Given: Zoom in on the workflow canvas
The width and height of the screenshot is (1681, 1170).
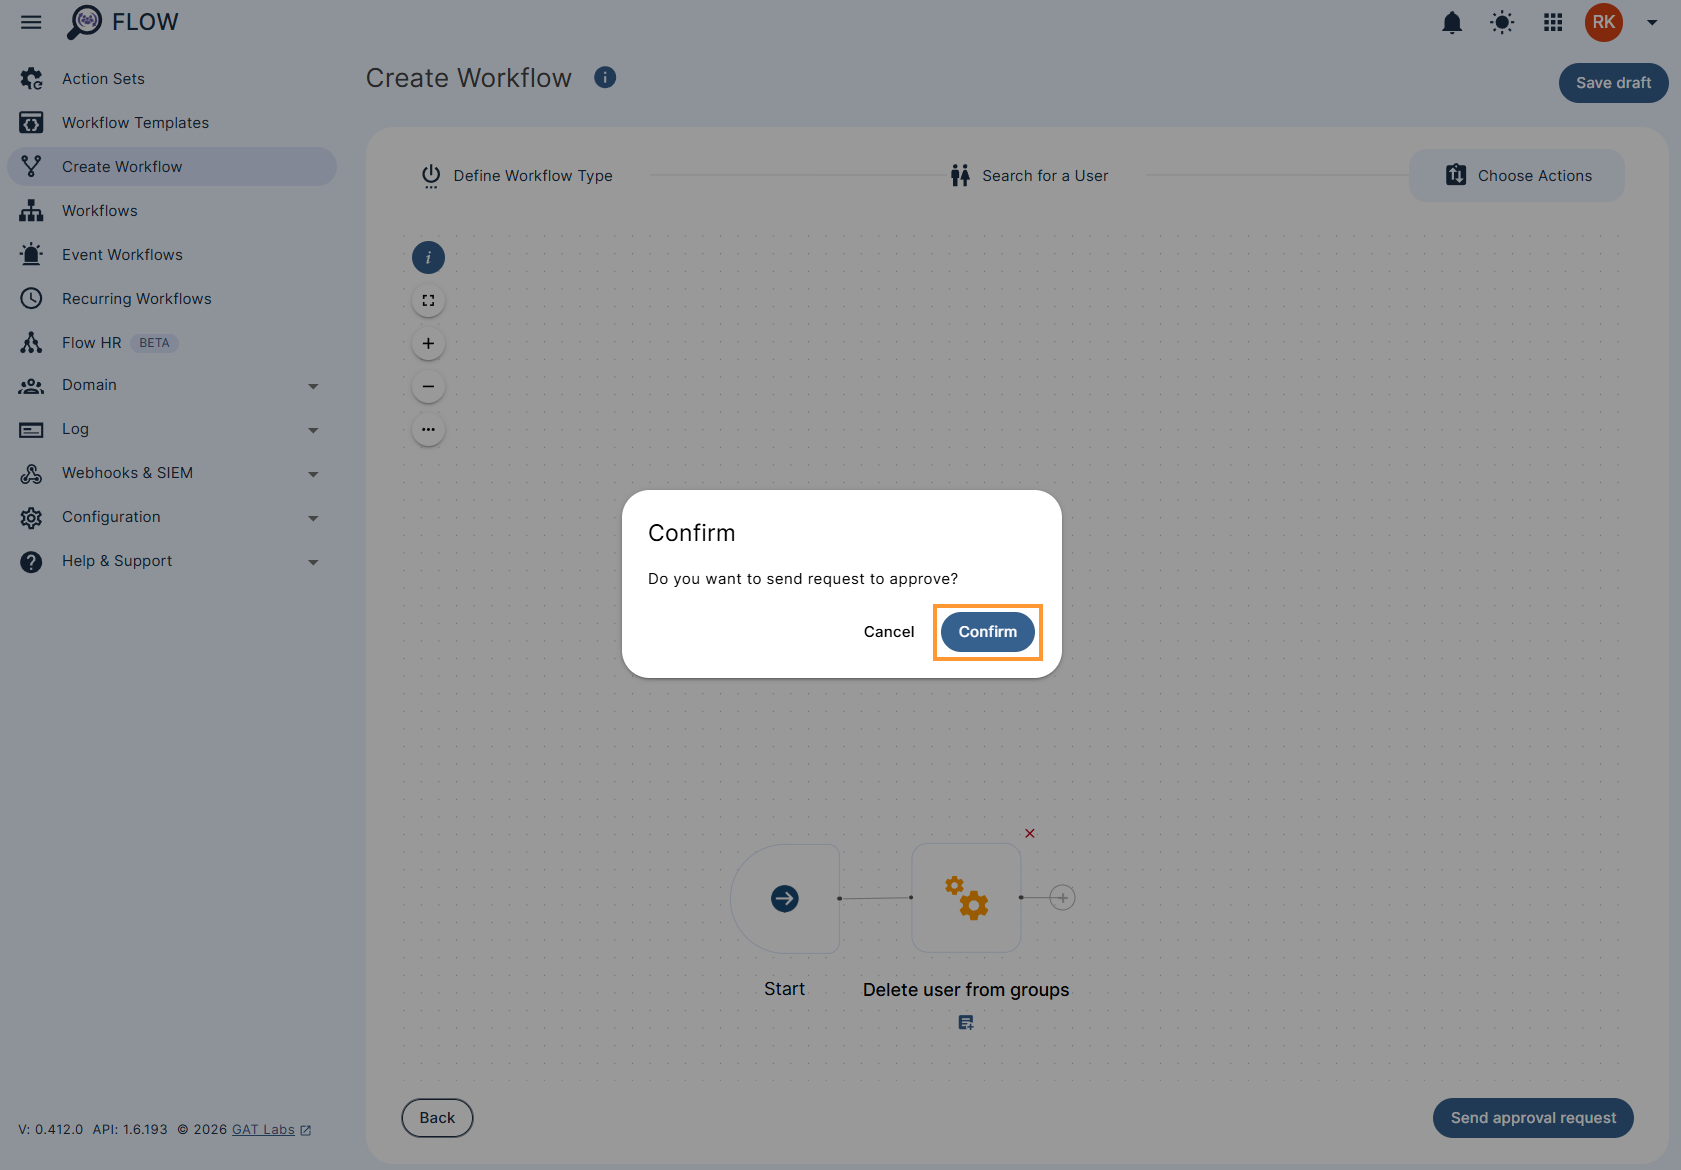Looking at the screenshot, I should [428, 343].
